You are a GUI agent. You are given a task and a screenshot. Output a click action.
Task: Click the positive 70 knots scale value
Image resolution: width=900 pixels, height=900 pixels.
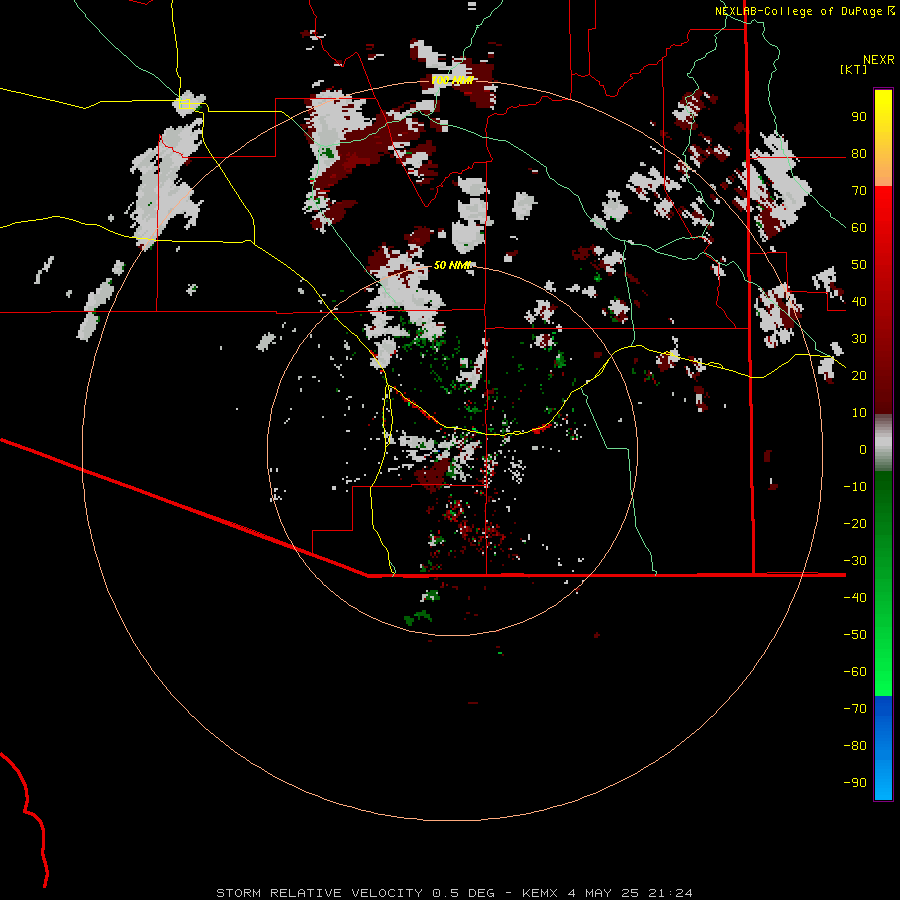pos(859,191)
